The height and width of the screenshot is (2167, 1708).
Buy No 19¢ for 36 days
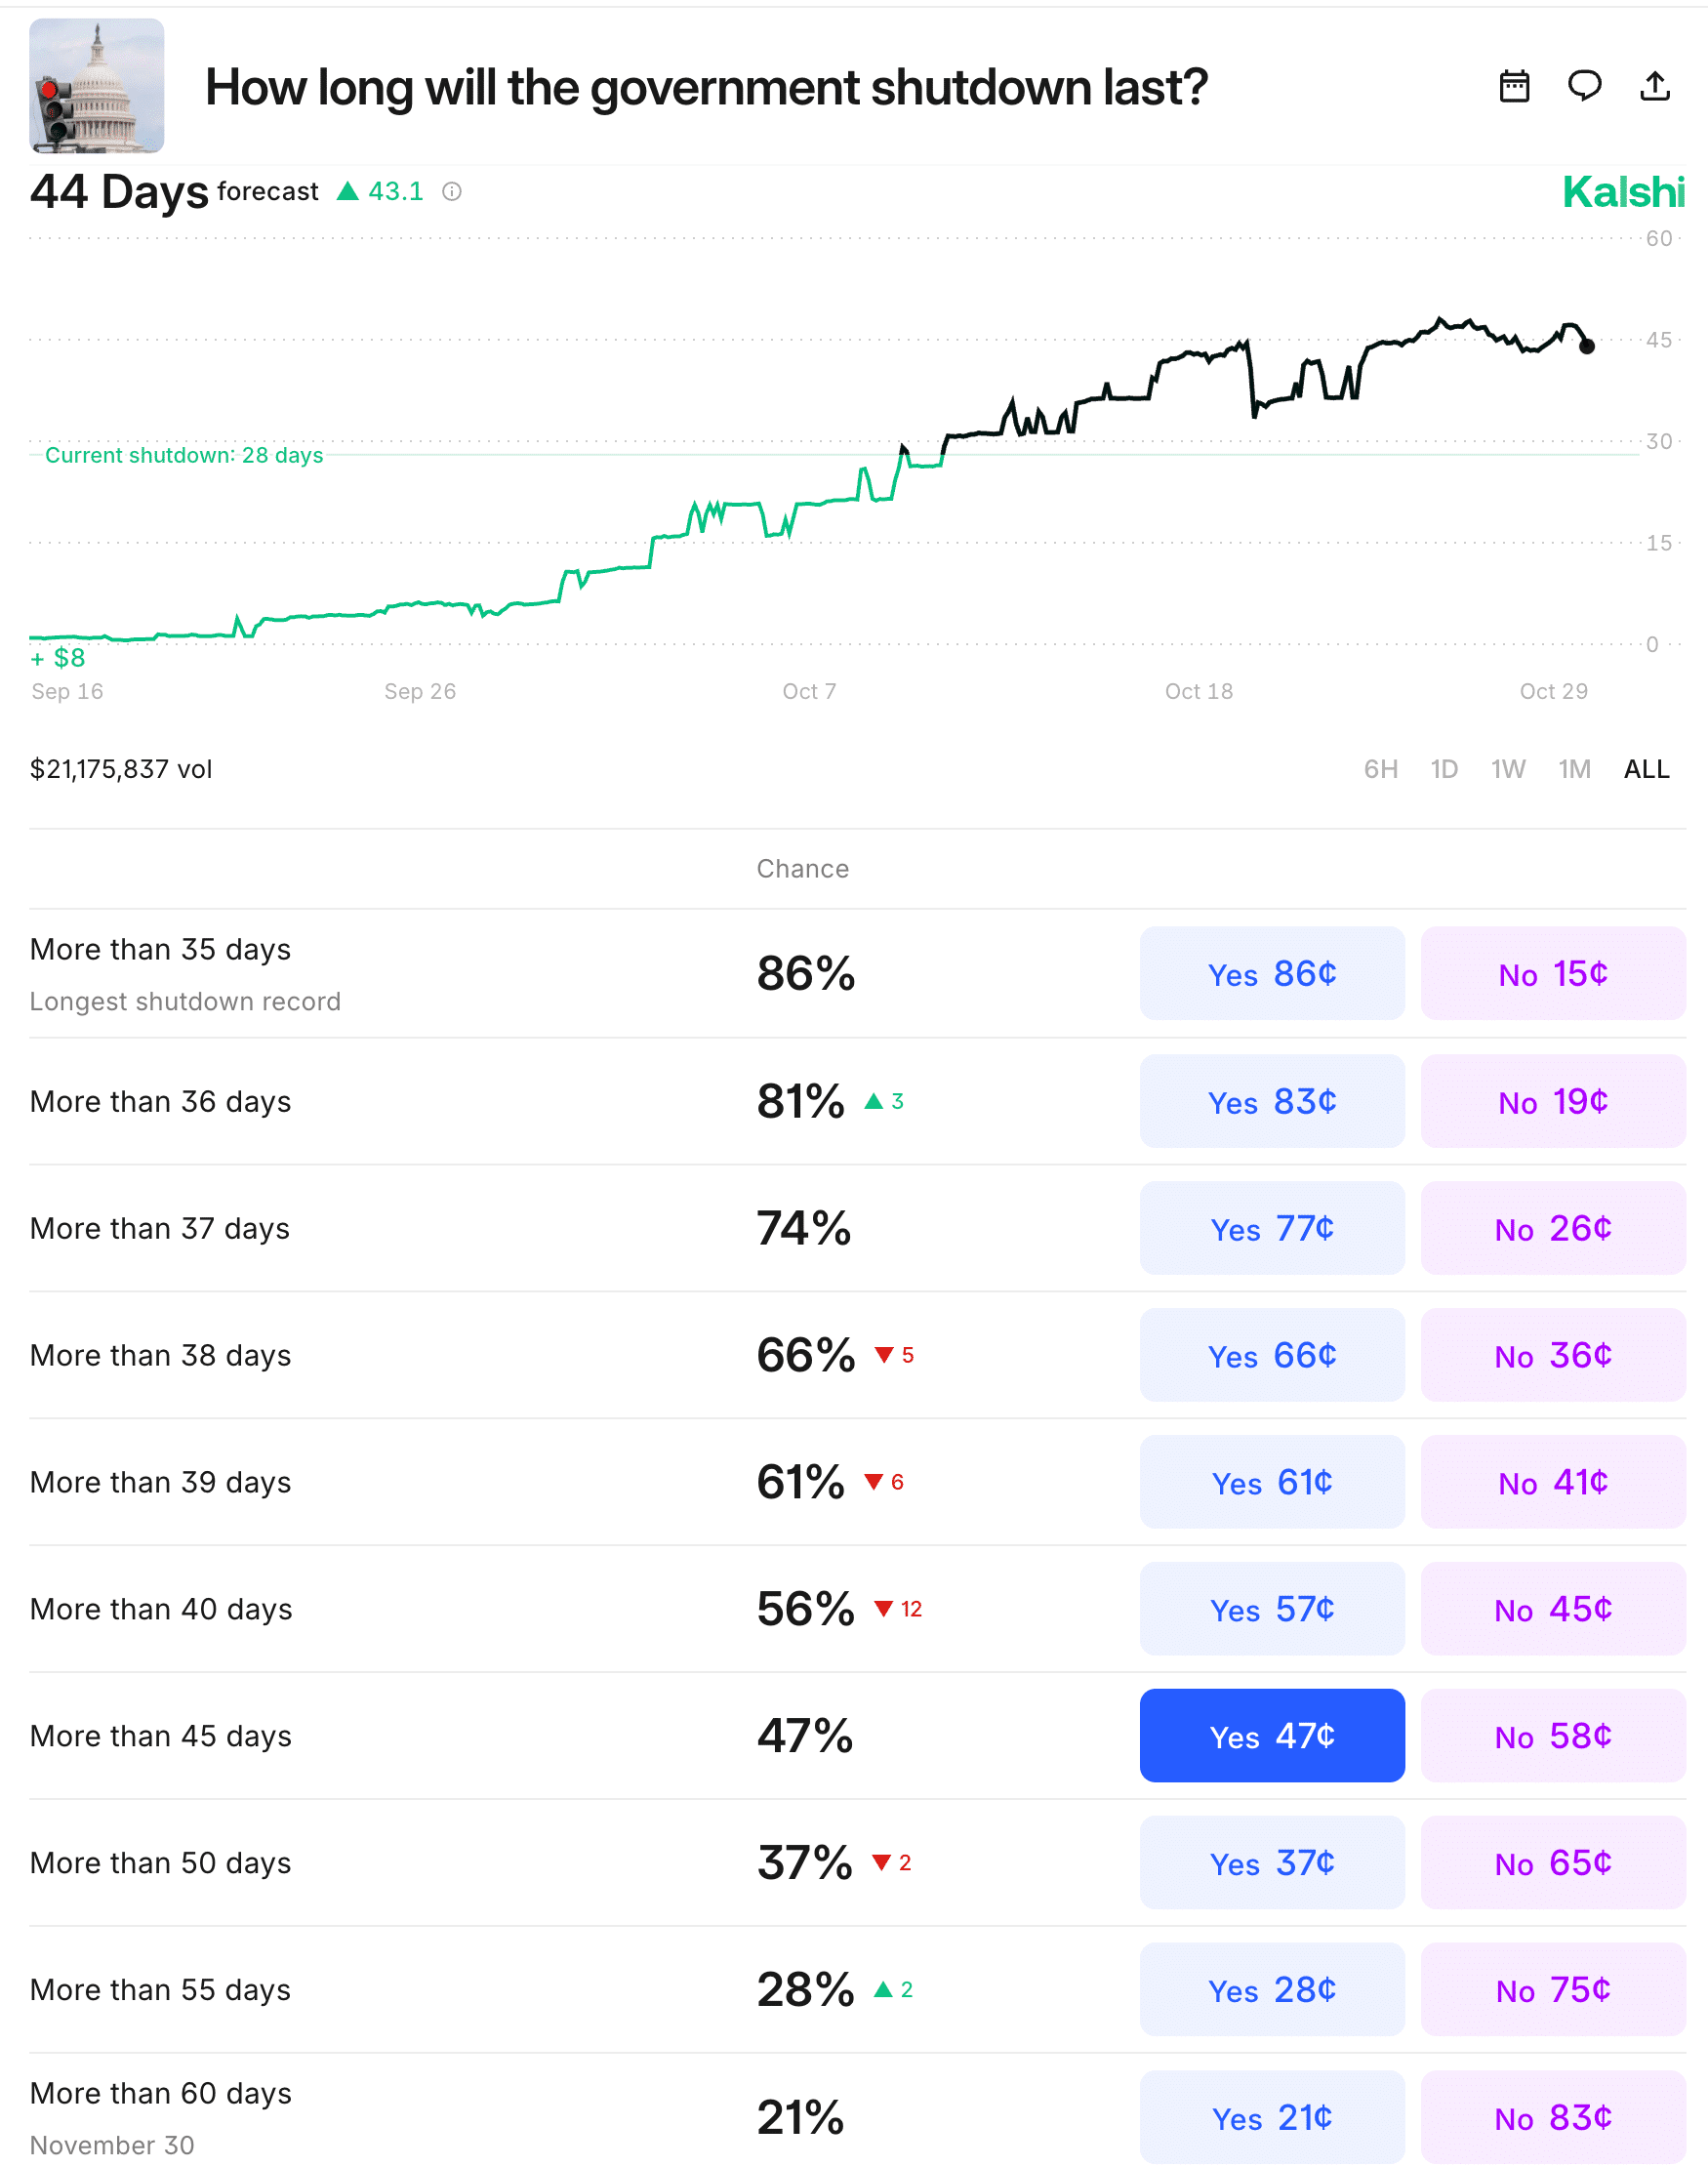[1552, 1101]
